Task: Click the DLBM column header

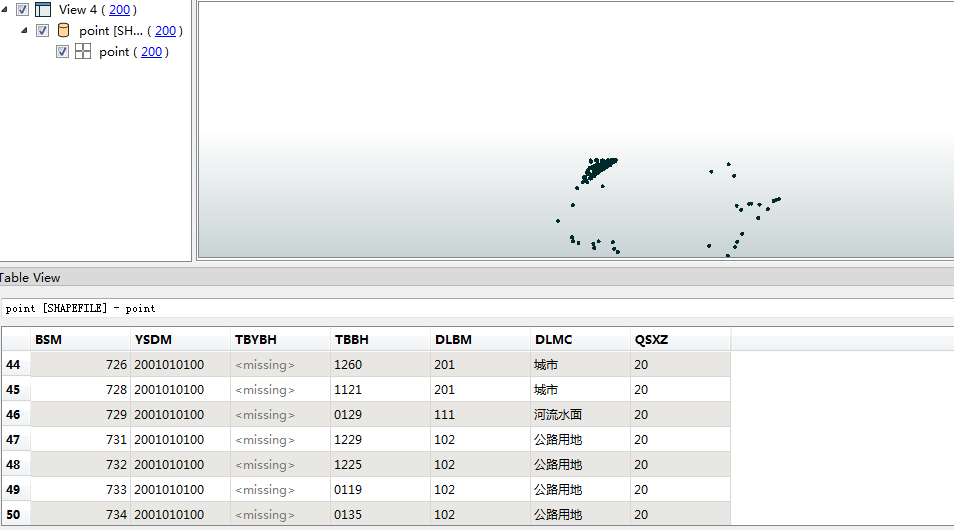Action: 481,340
